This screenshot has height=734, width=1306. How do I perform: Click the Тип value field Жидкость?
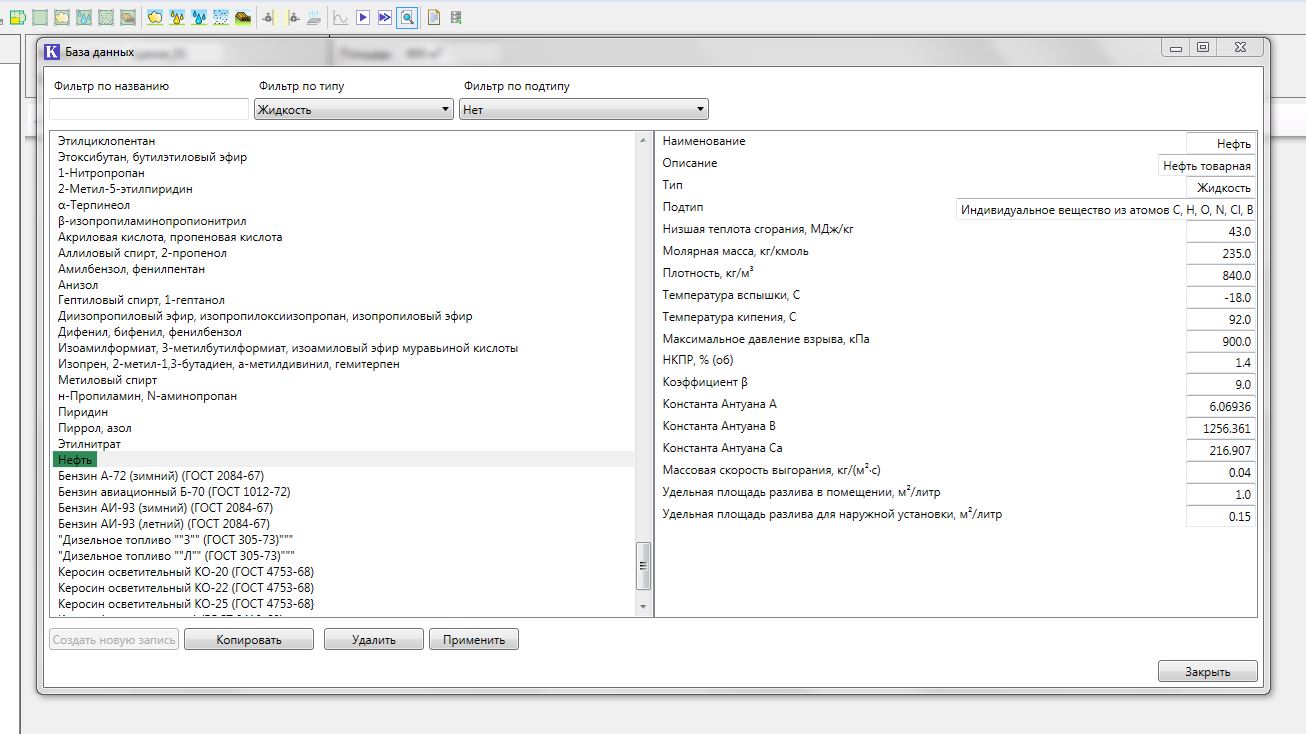[1221, 188]
